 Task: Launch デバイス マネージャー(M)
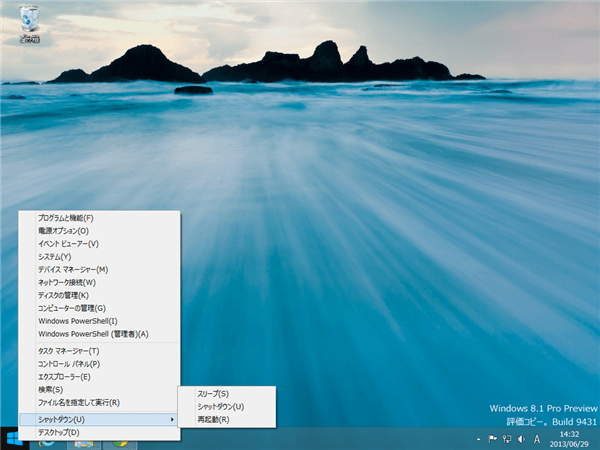(x=99, y=270)
